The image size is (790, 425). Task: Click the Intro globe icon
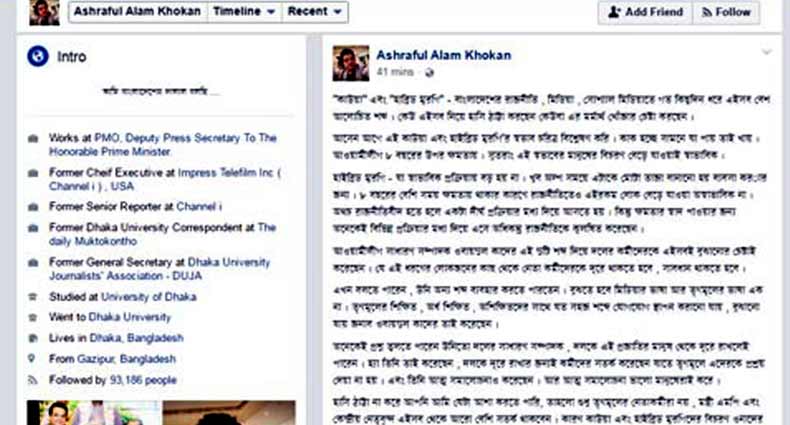38,56
